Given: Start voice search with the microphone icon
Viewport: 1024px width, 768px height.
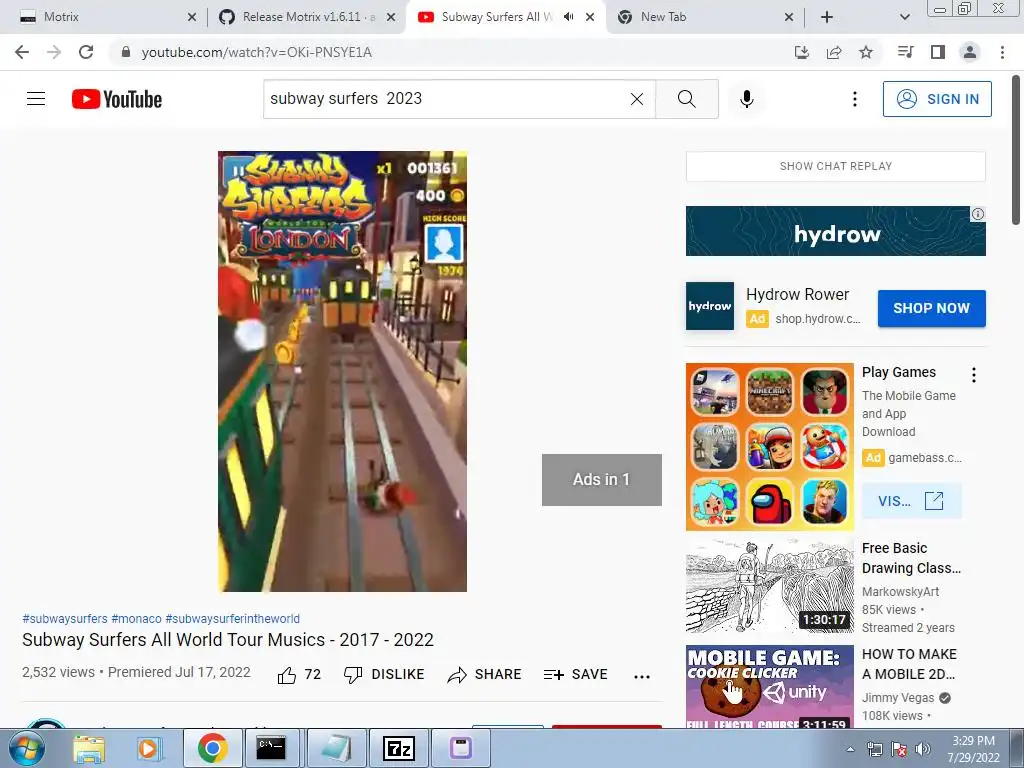Looking at the screenshot, I should tap(746, 99).
